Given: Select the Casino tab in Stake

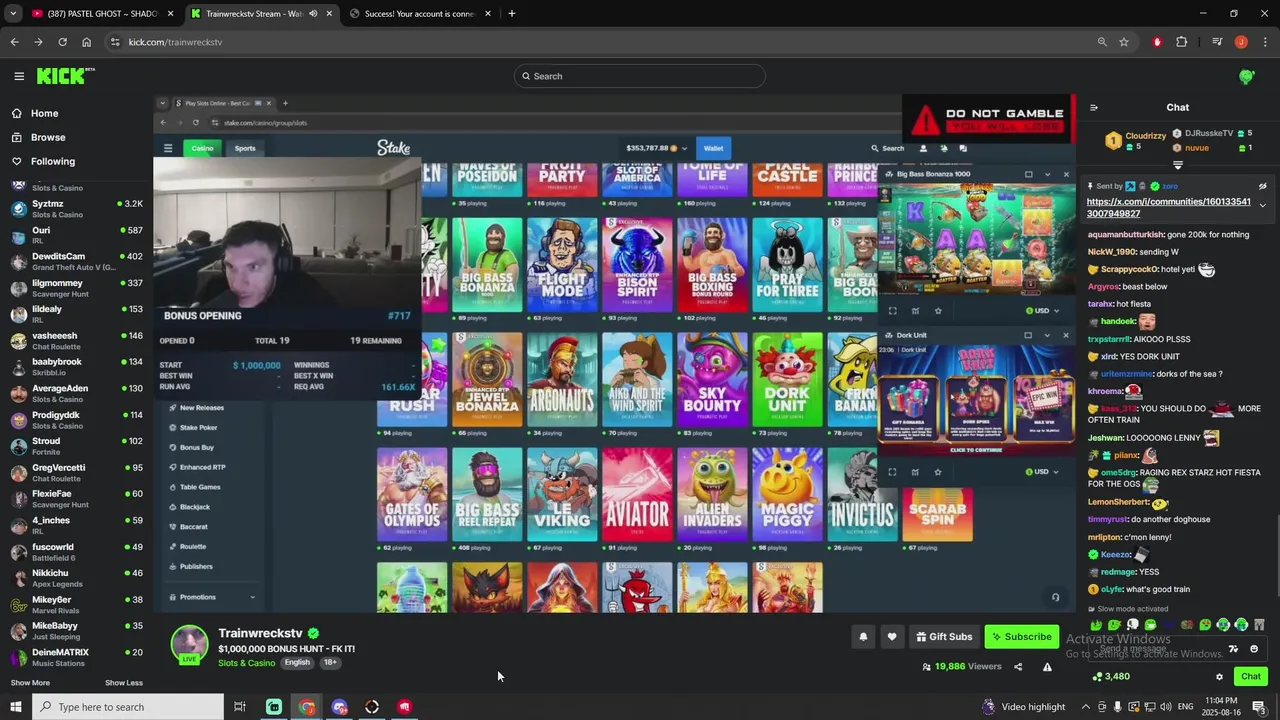Looking at the screenshot, I should (202, 148).
